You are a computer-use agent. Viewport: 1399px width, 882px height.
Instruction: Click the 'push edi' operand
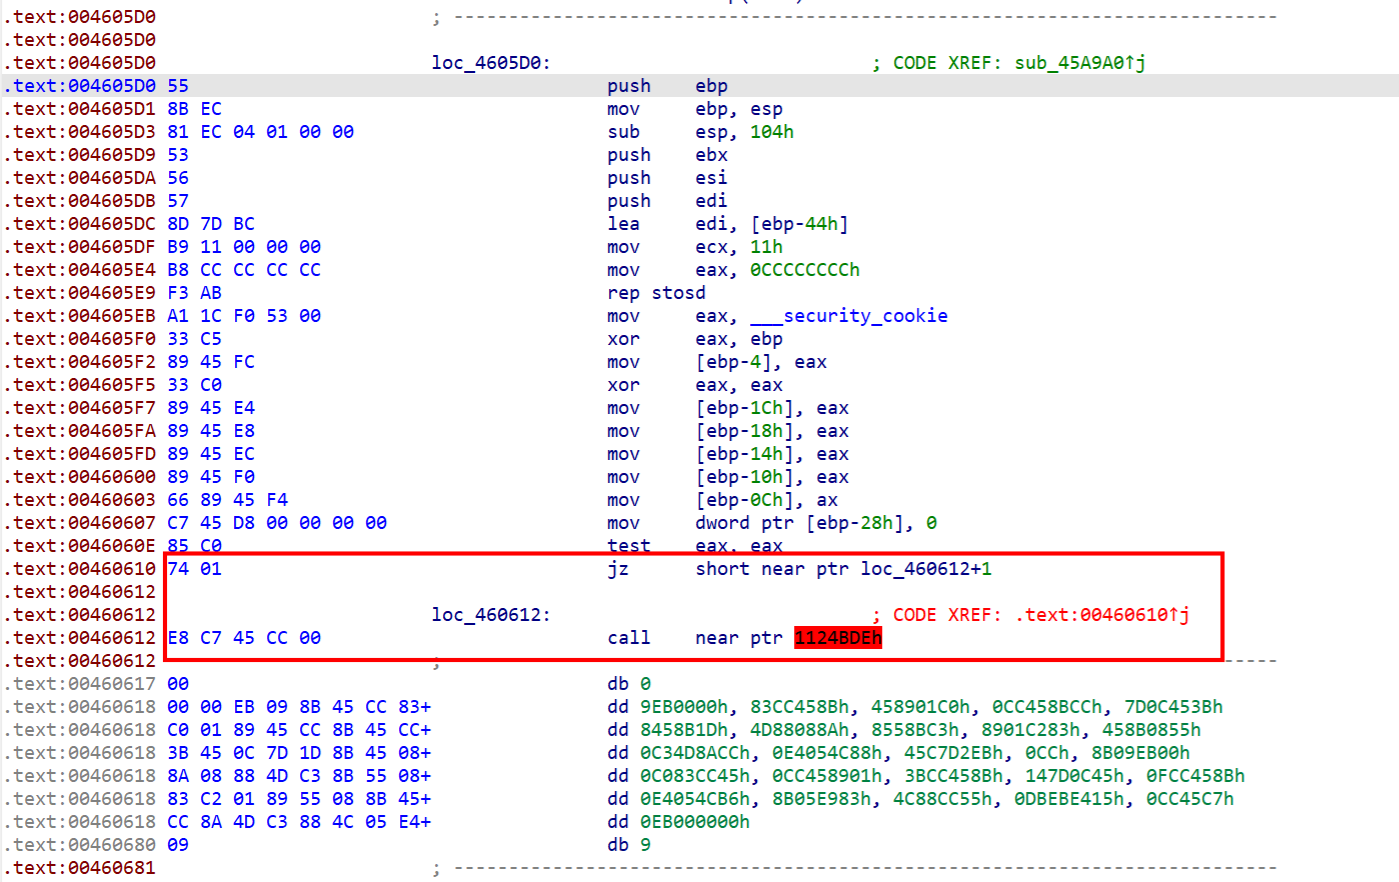pyautogui.click(x=712, y=201)
